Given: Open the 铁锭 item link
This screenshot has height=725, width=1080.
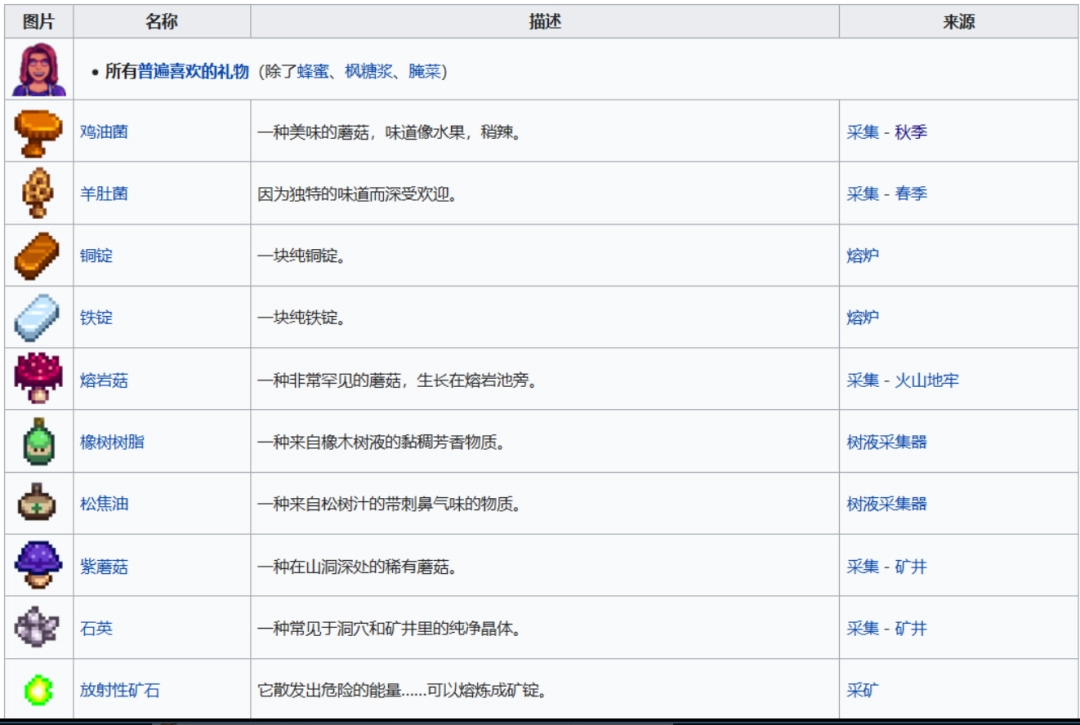Looking at the screenshot, I should pos(96,317).
